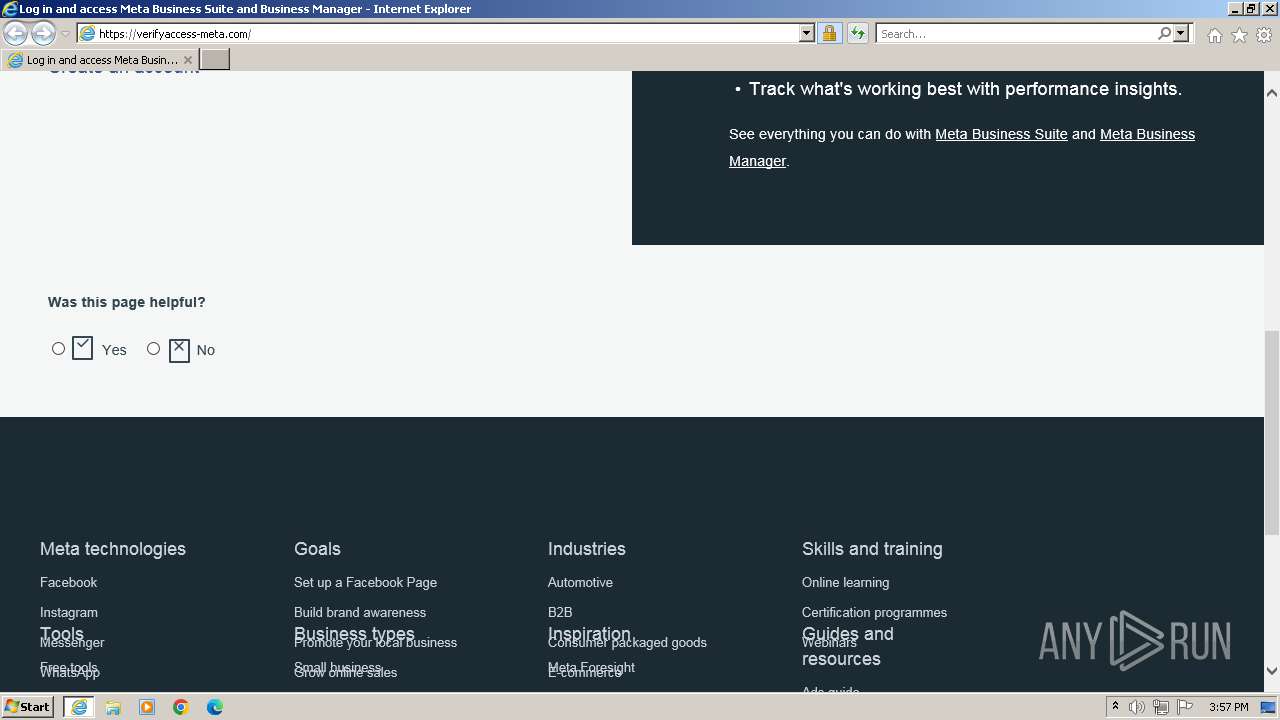The image size is (1280, 720).
Task: Click the search magnifier icon
Action: tap(1164, 33)
